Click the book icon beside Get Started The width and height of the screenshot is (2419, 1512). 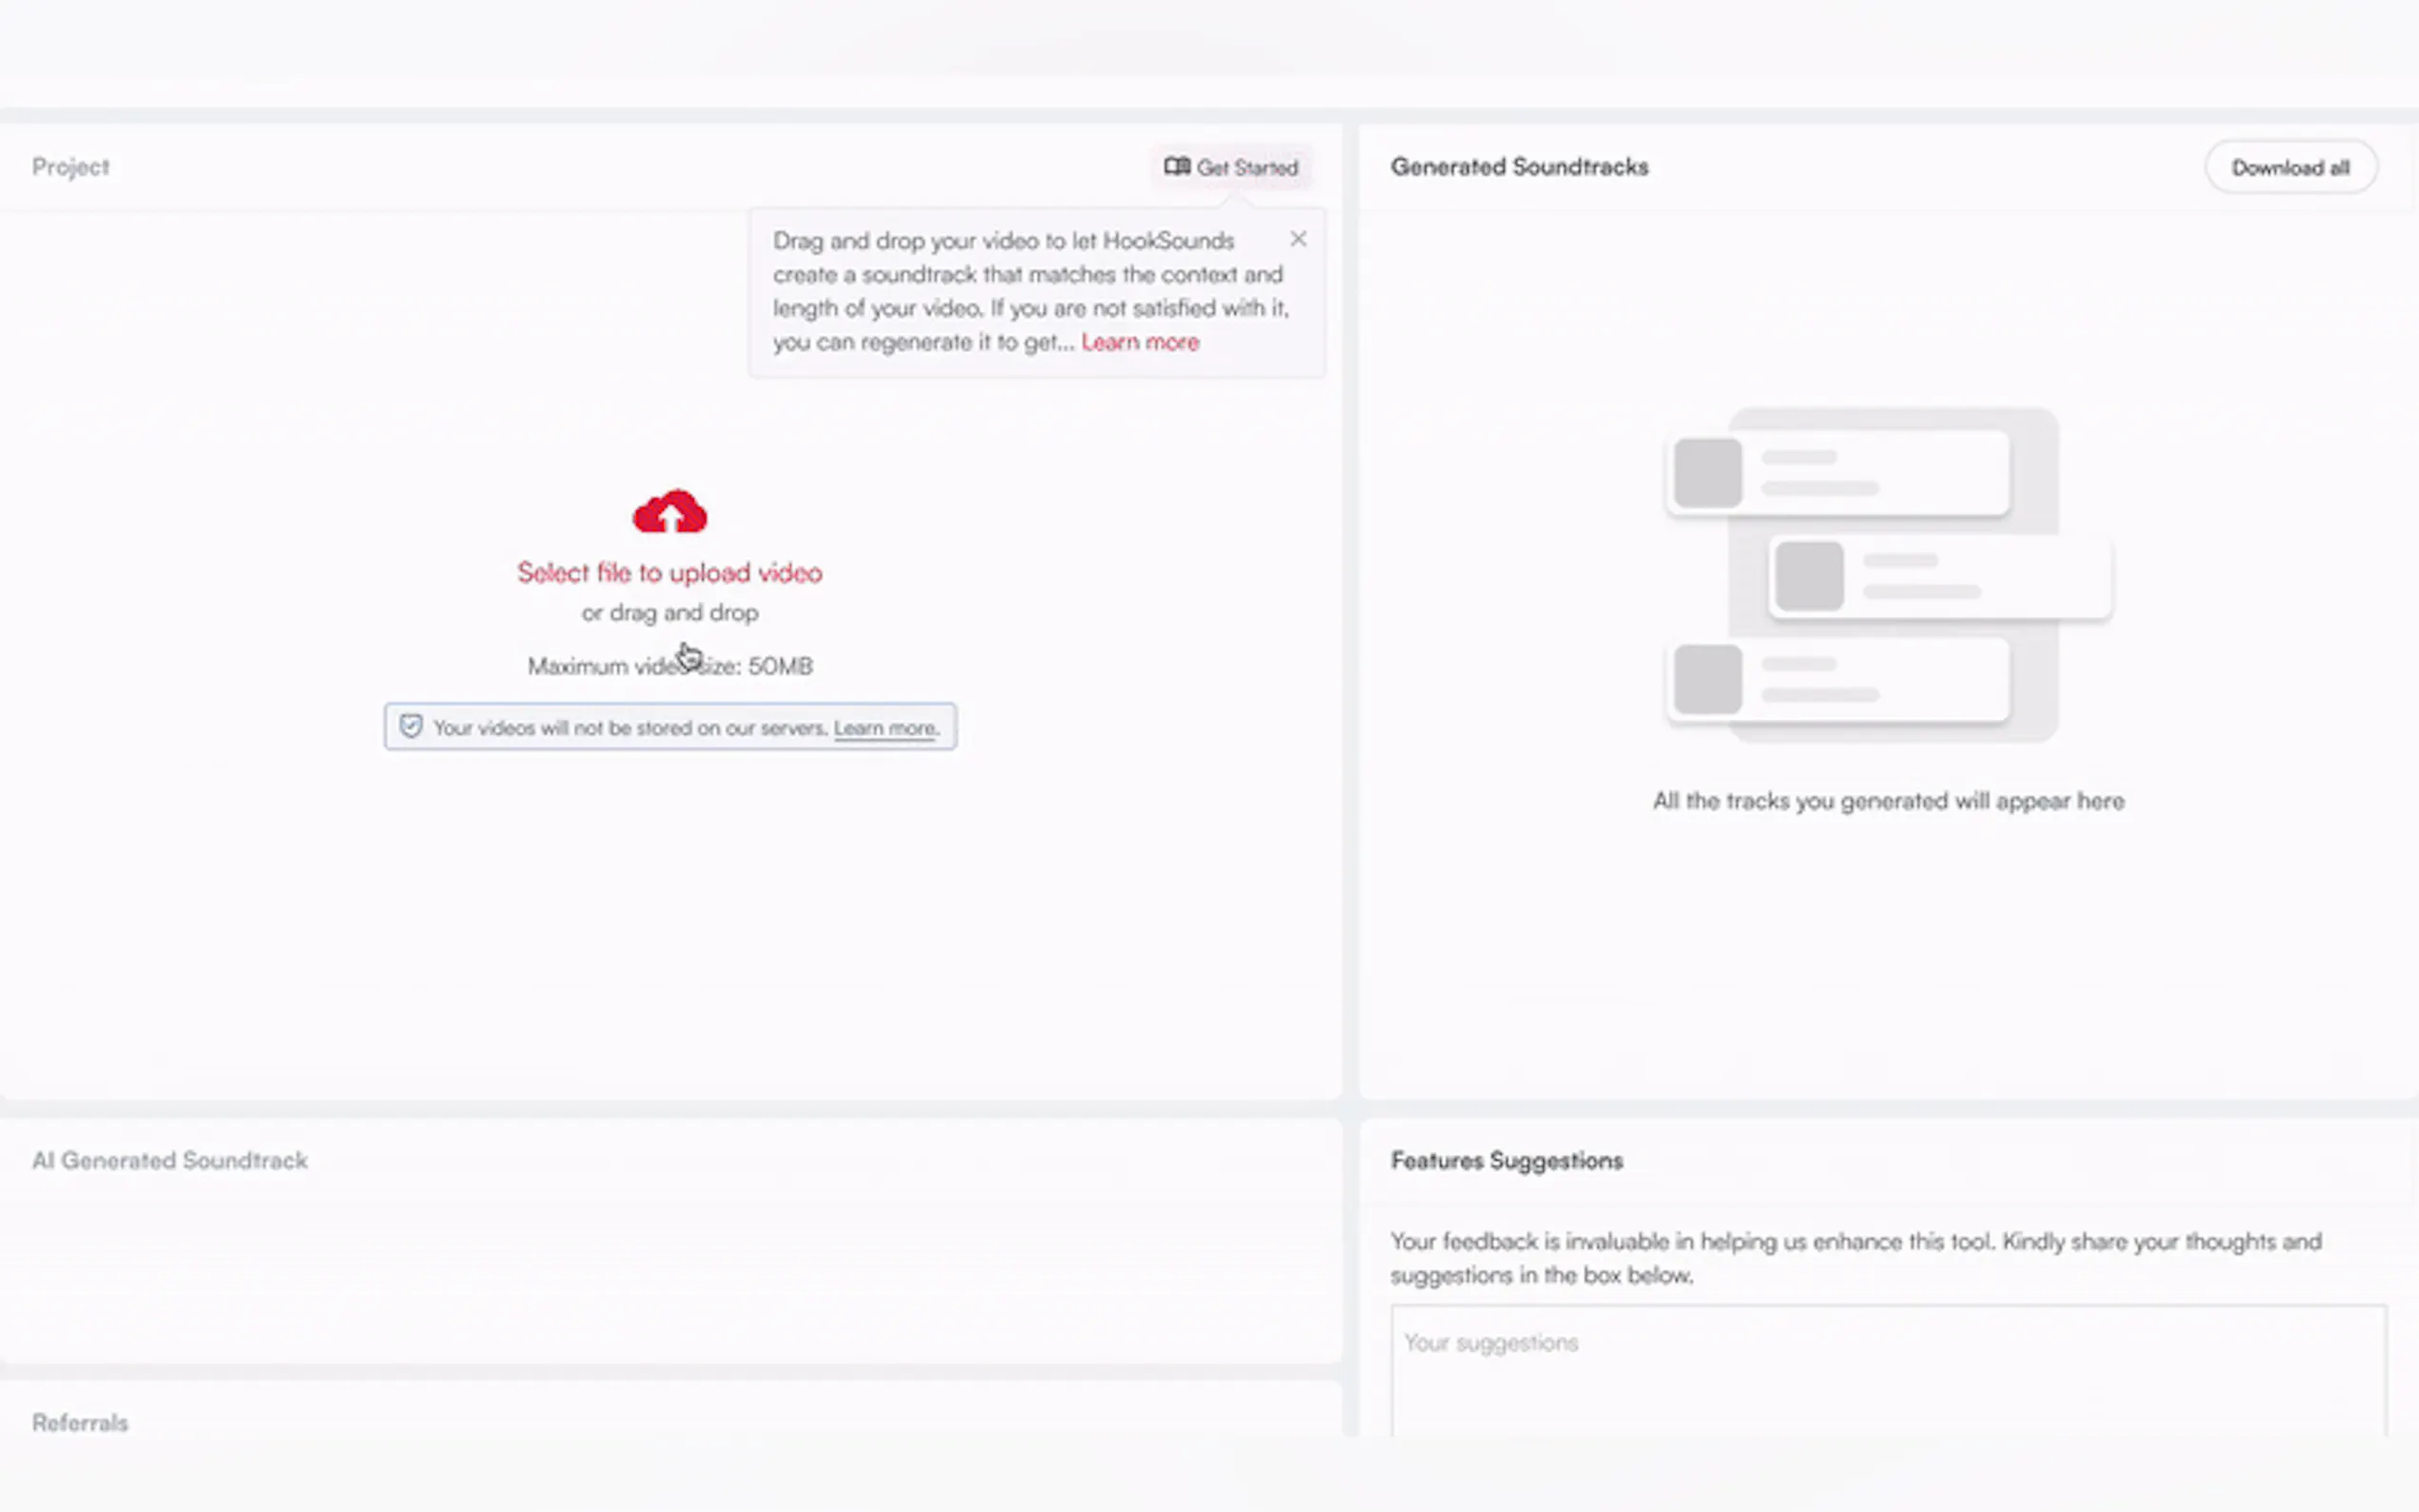(1176, 166)
